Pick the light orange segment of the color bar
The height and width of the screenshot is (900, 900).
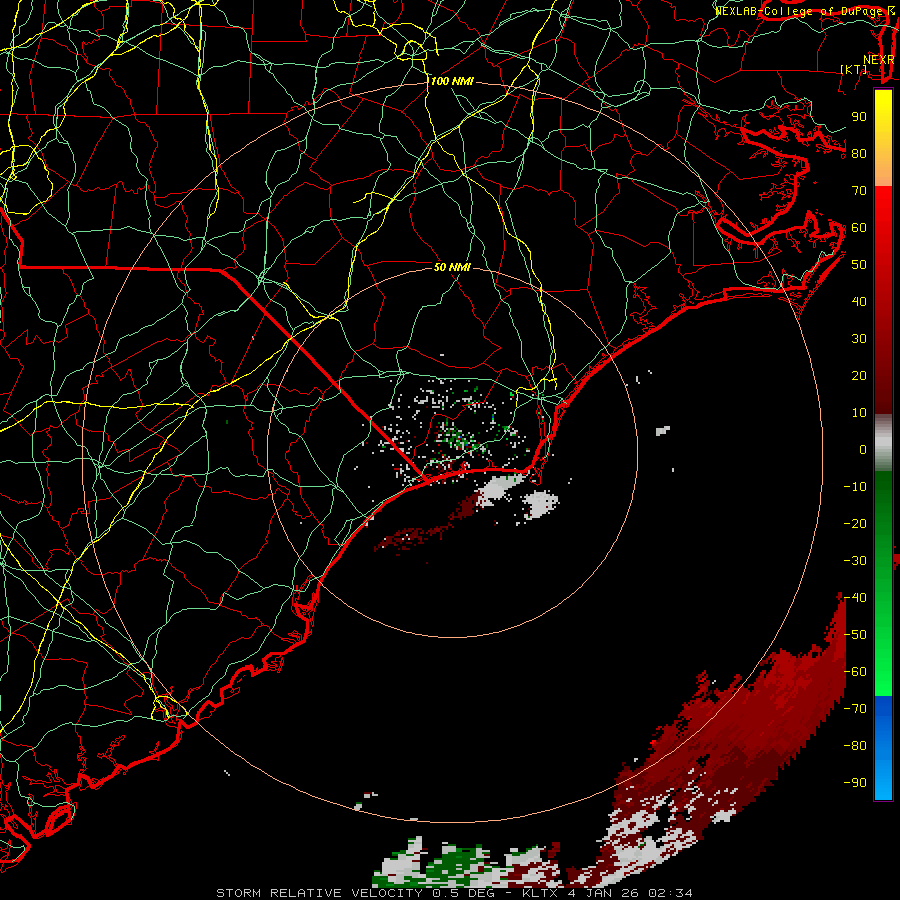click(x=883, y=172)
